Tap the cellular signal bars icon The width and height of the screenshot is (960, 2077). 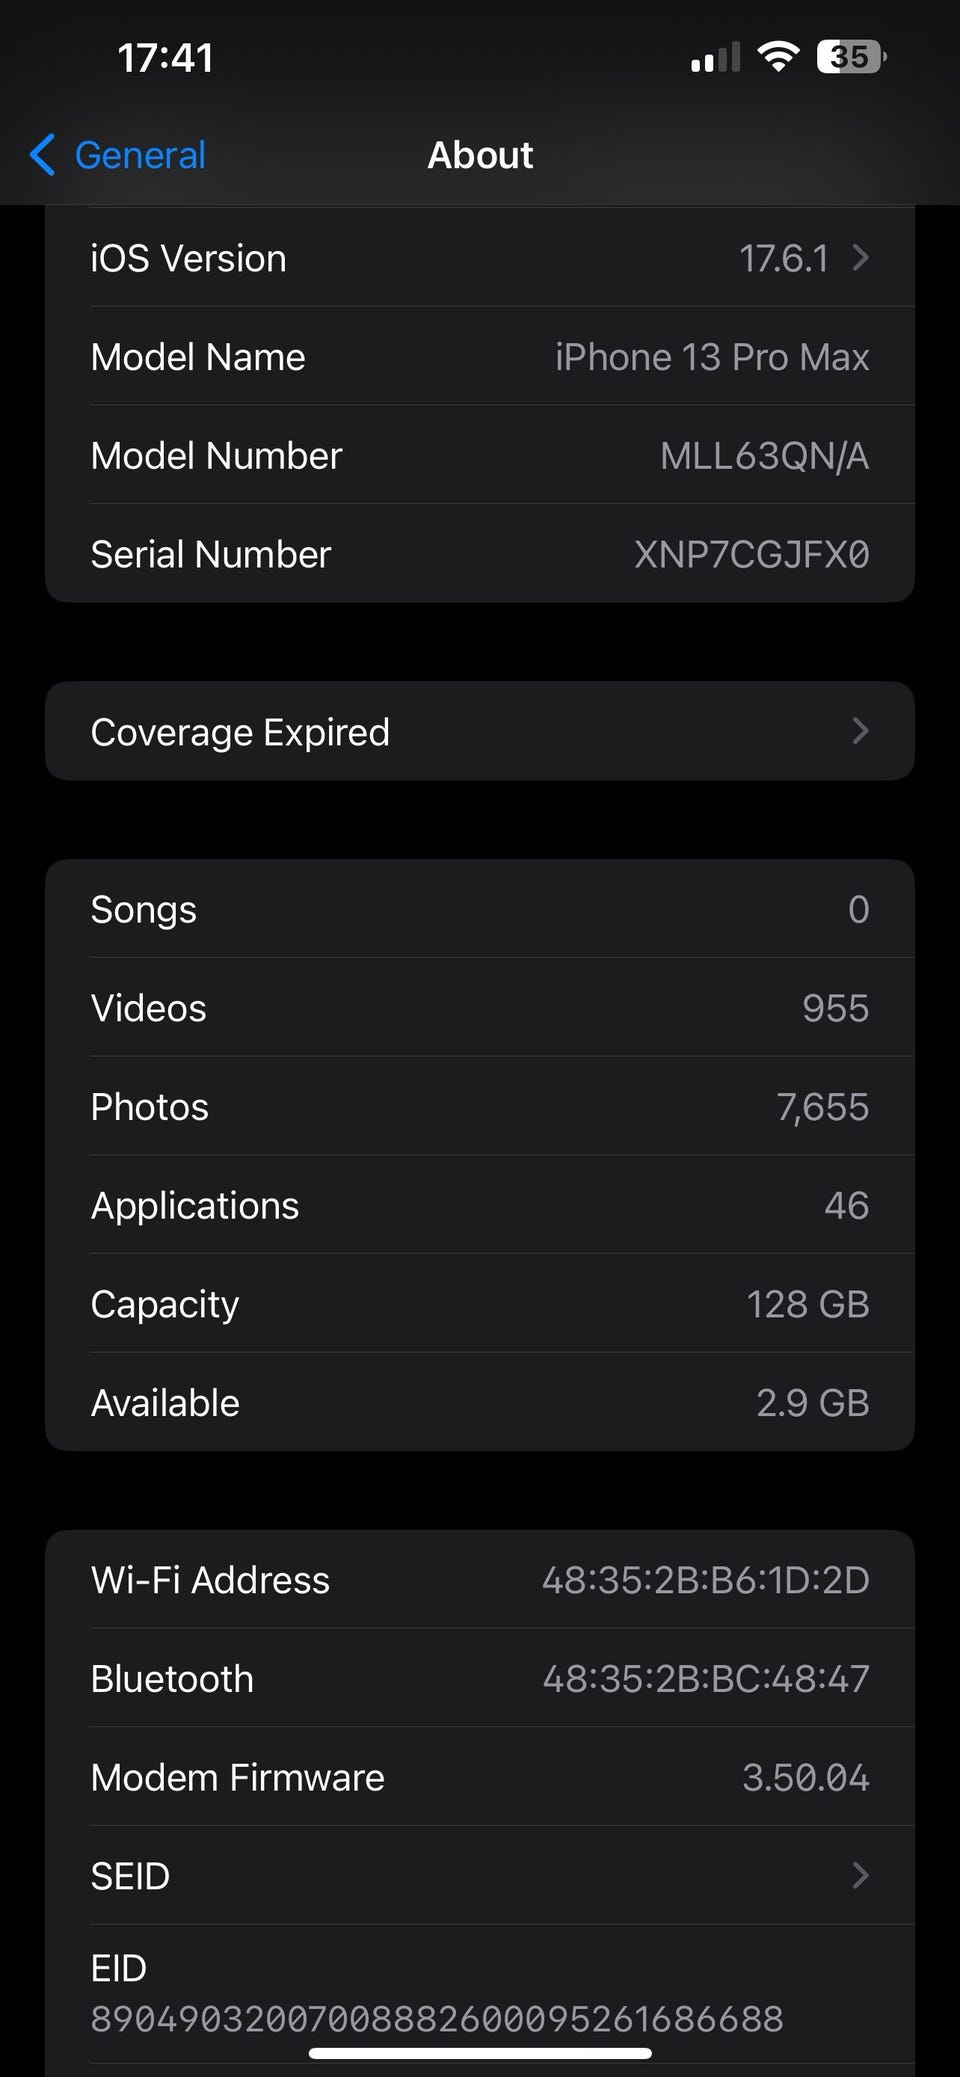point(715,58)
